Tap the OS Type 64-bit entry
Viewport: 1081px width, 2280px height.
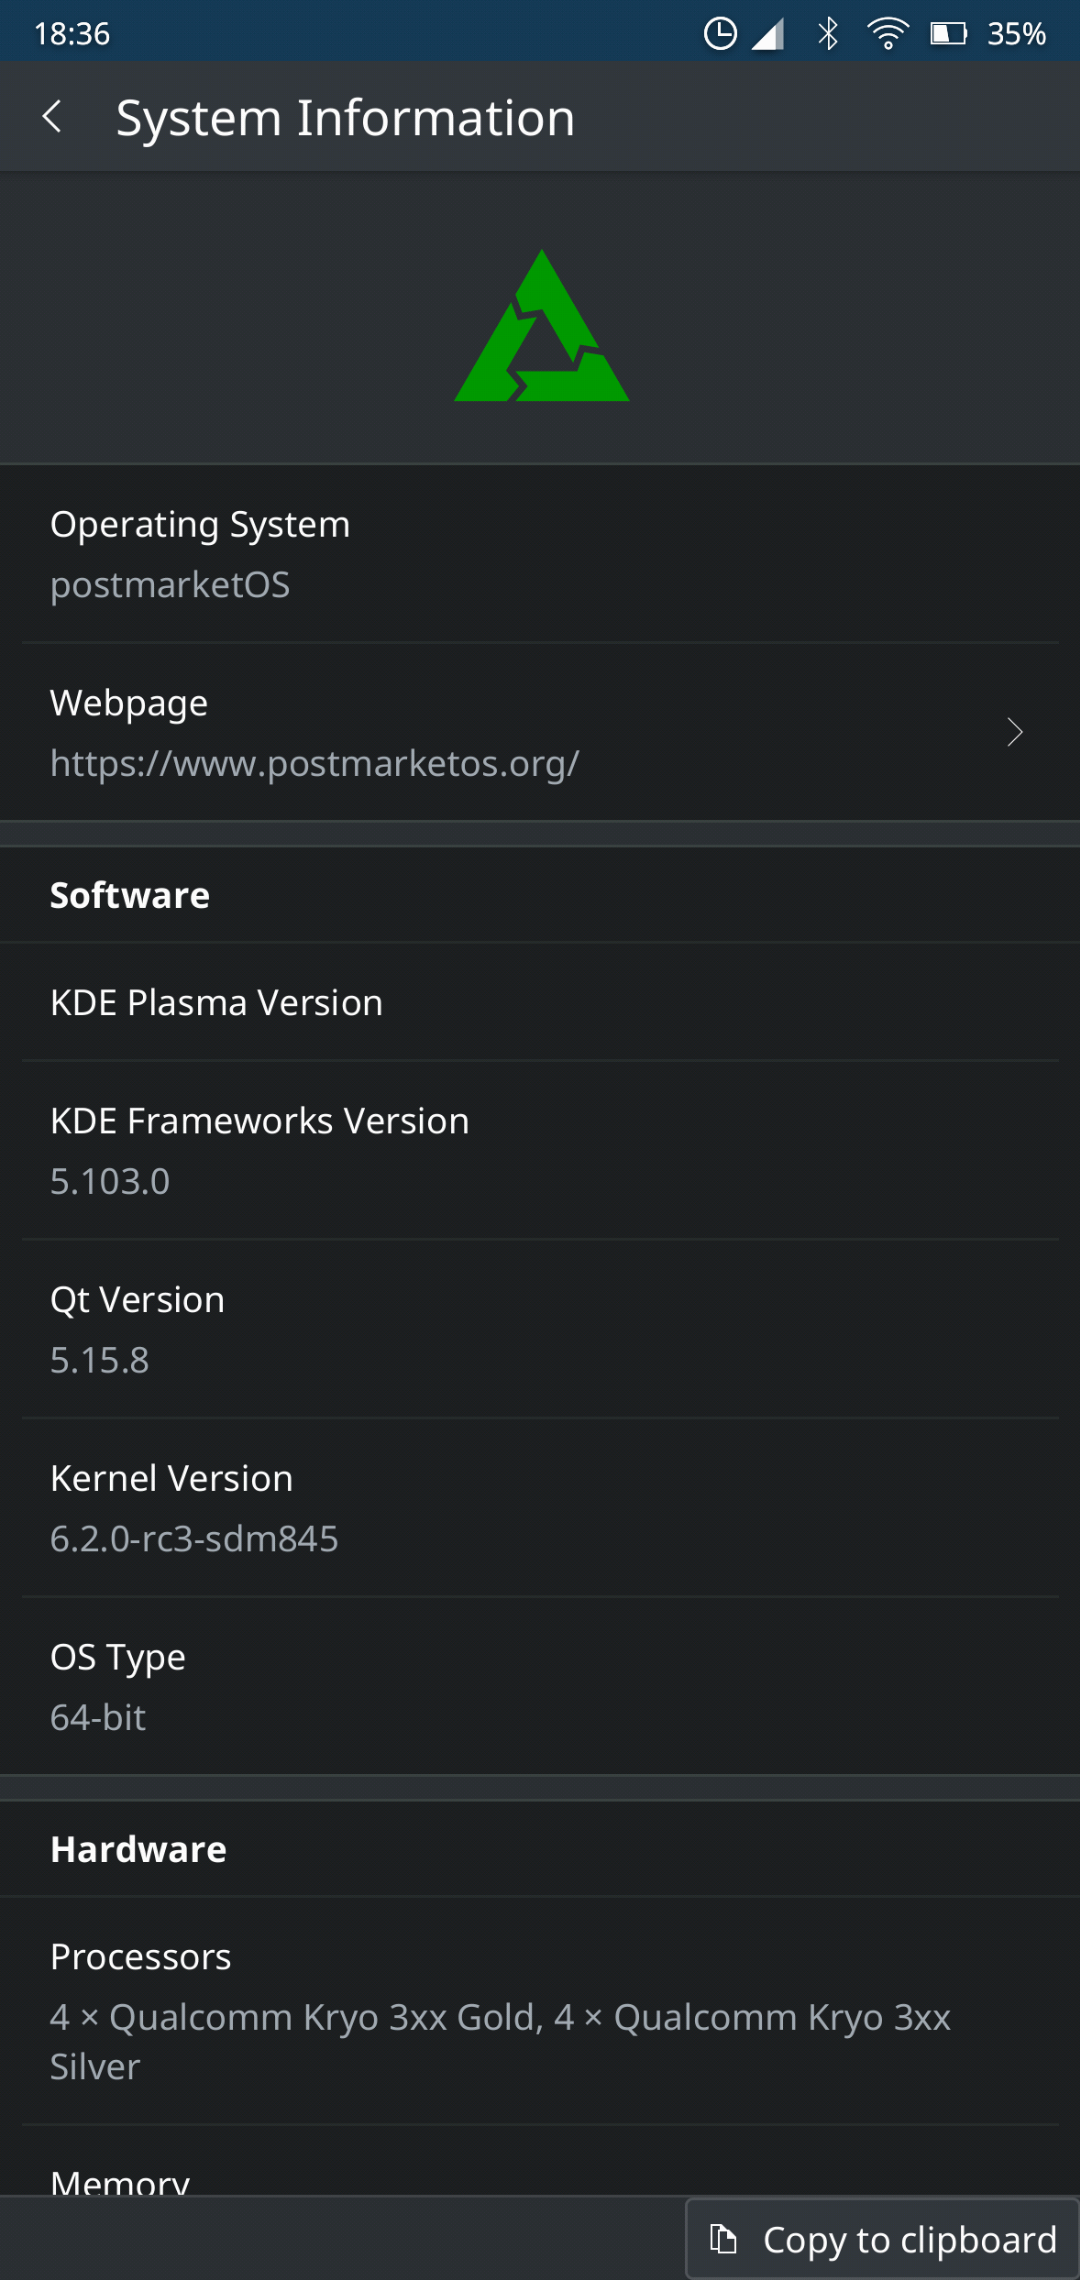(540, 1686)
